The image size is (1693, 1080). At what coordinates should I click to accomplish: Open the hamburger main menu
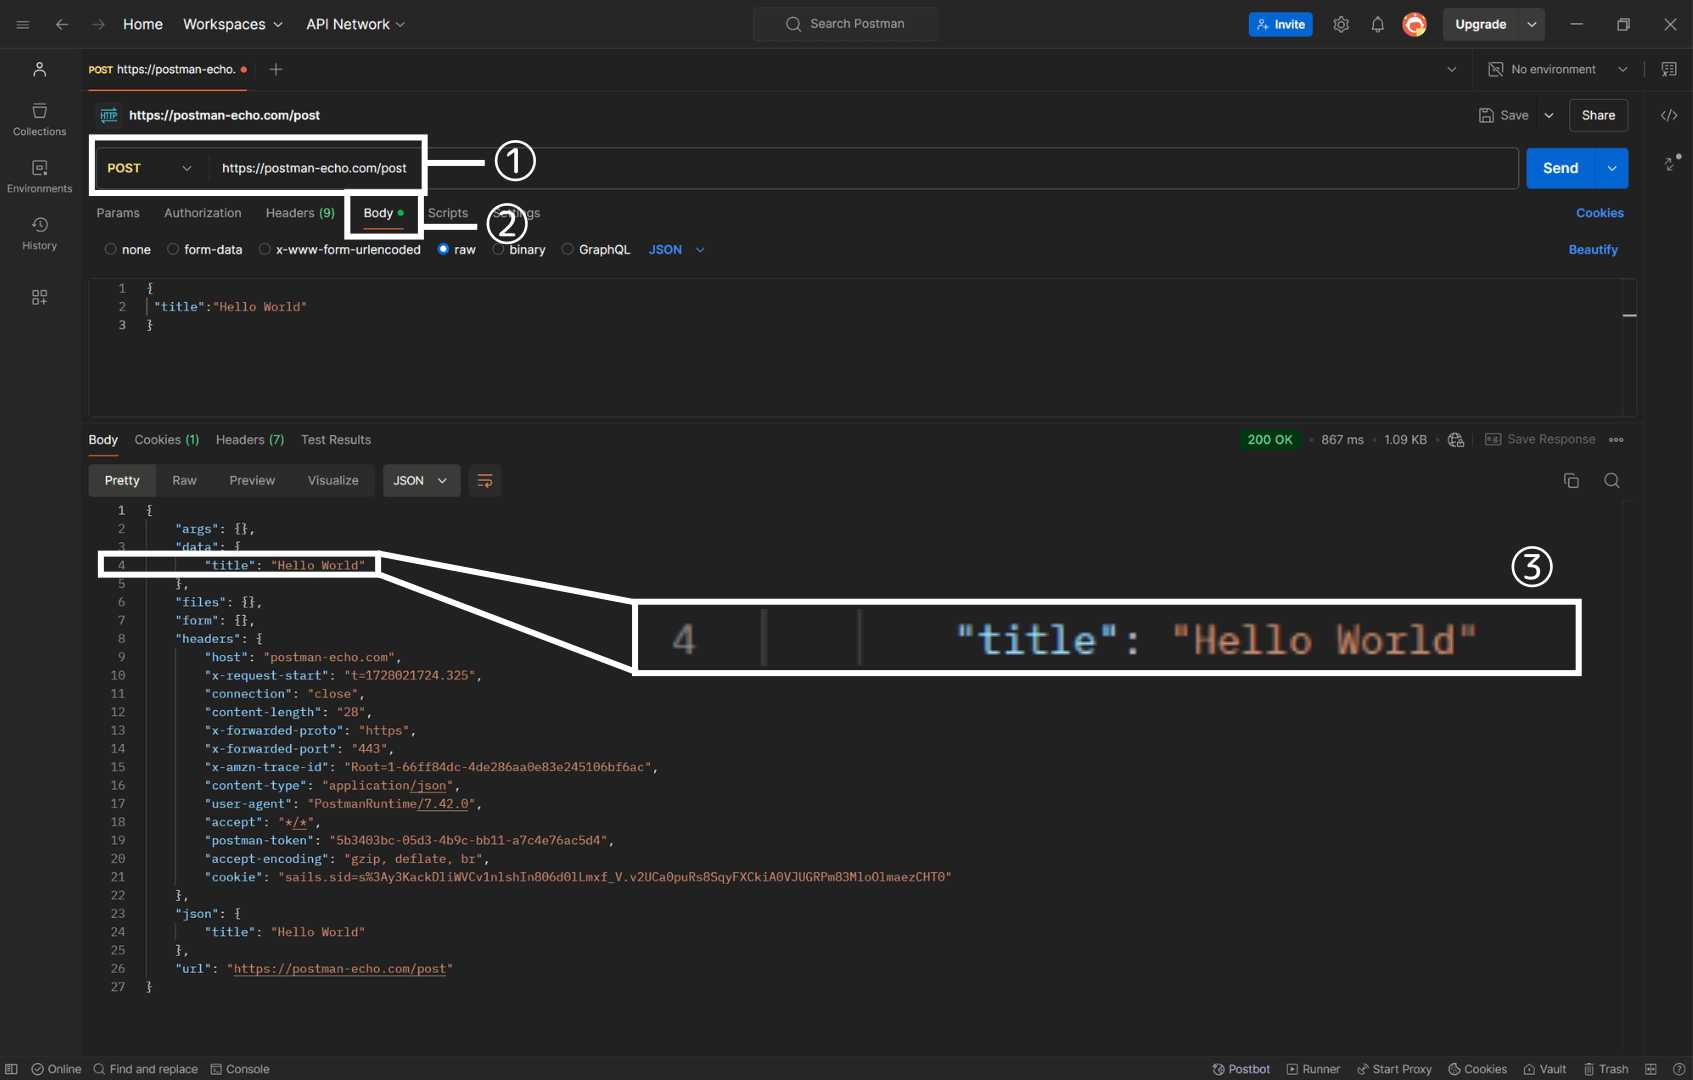tap(22, 24)
